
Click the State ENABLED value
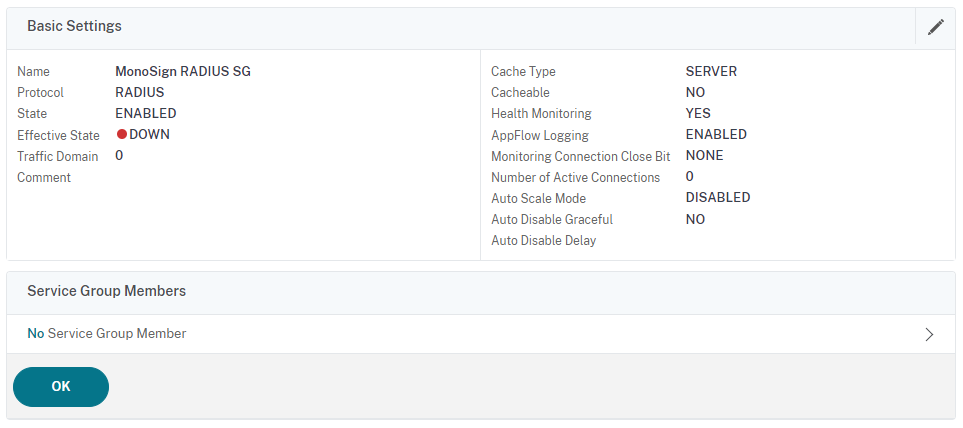point(146,114)
